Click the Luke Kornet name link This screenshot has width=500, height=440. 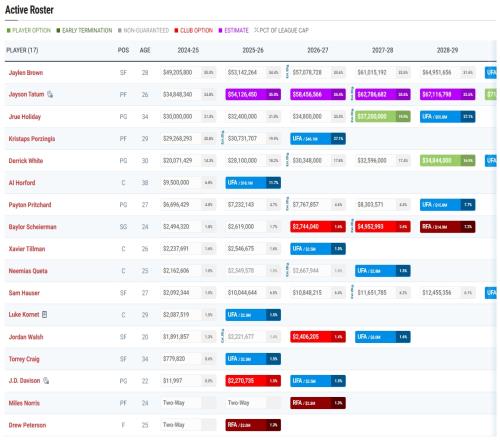click(x=24, y=314)
